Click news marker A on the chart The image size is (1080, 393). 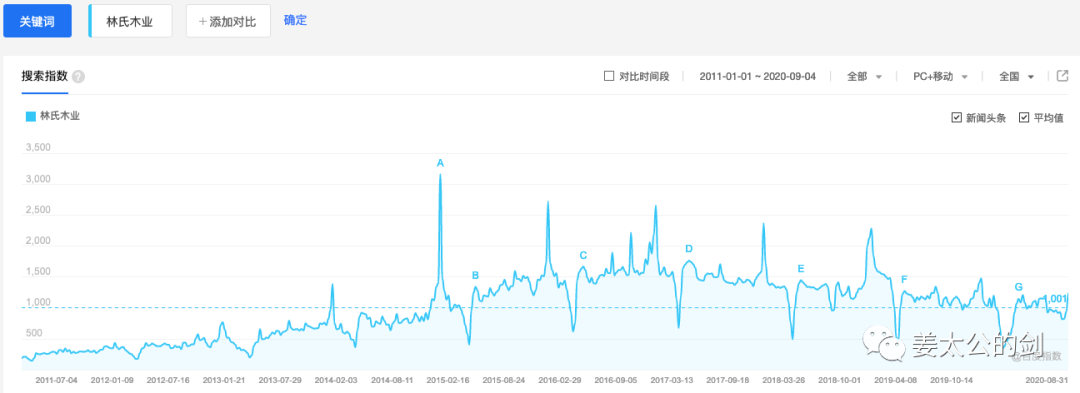441,163
